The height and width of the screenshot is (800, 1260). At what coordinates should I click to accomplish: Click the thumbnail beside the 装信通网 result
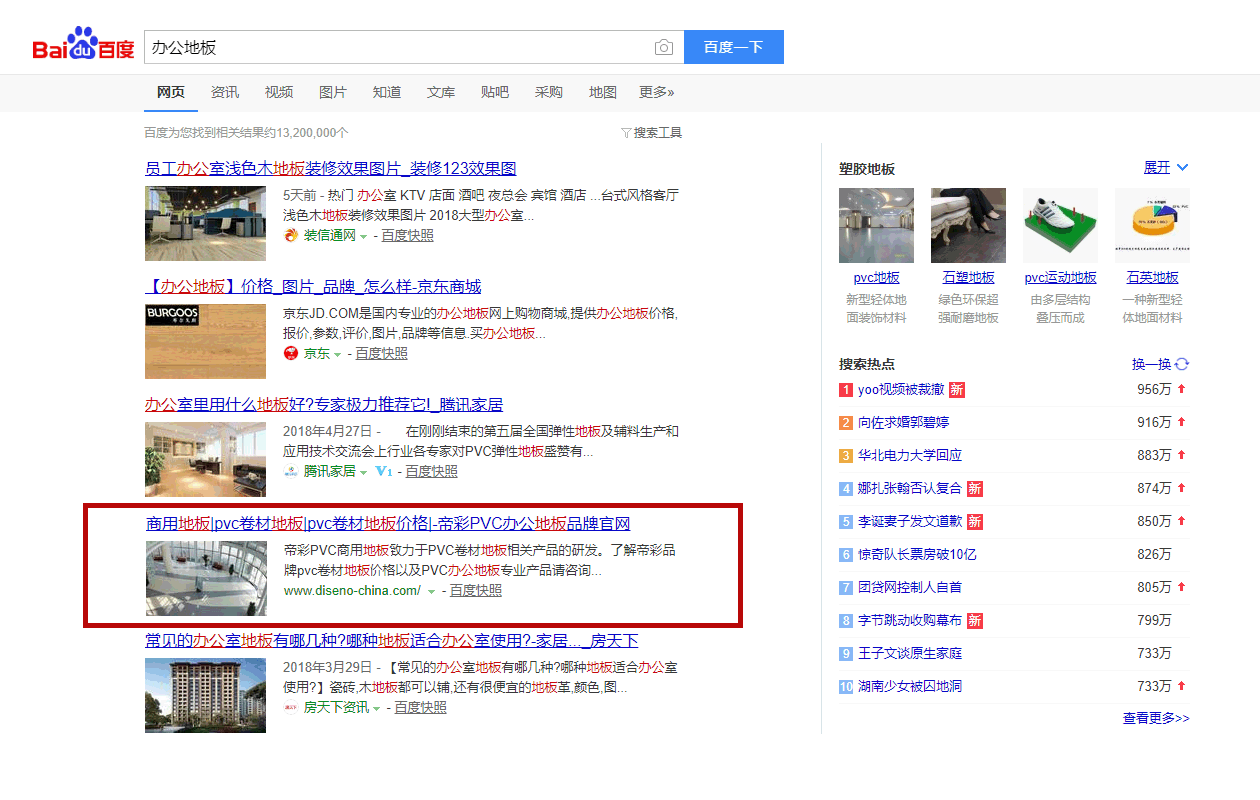pyautogui.click(x=205, y=223)
